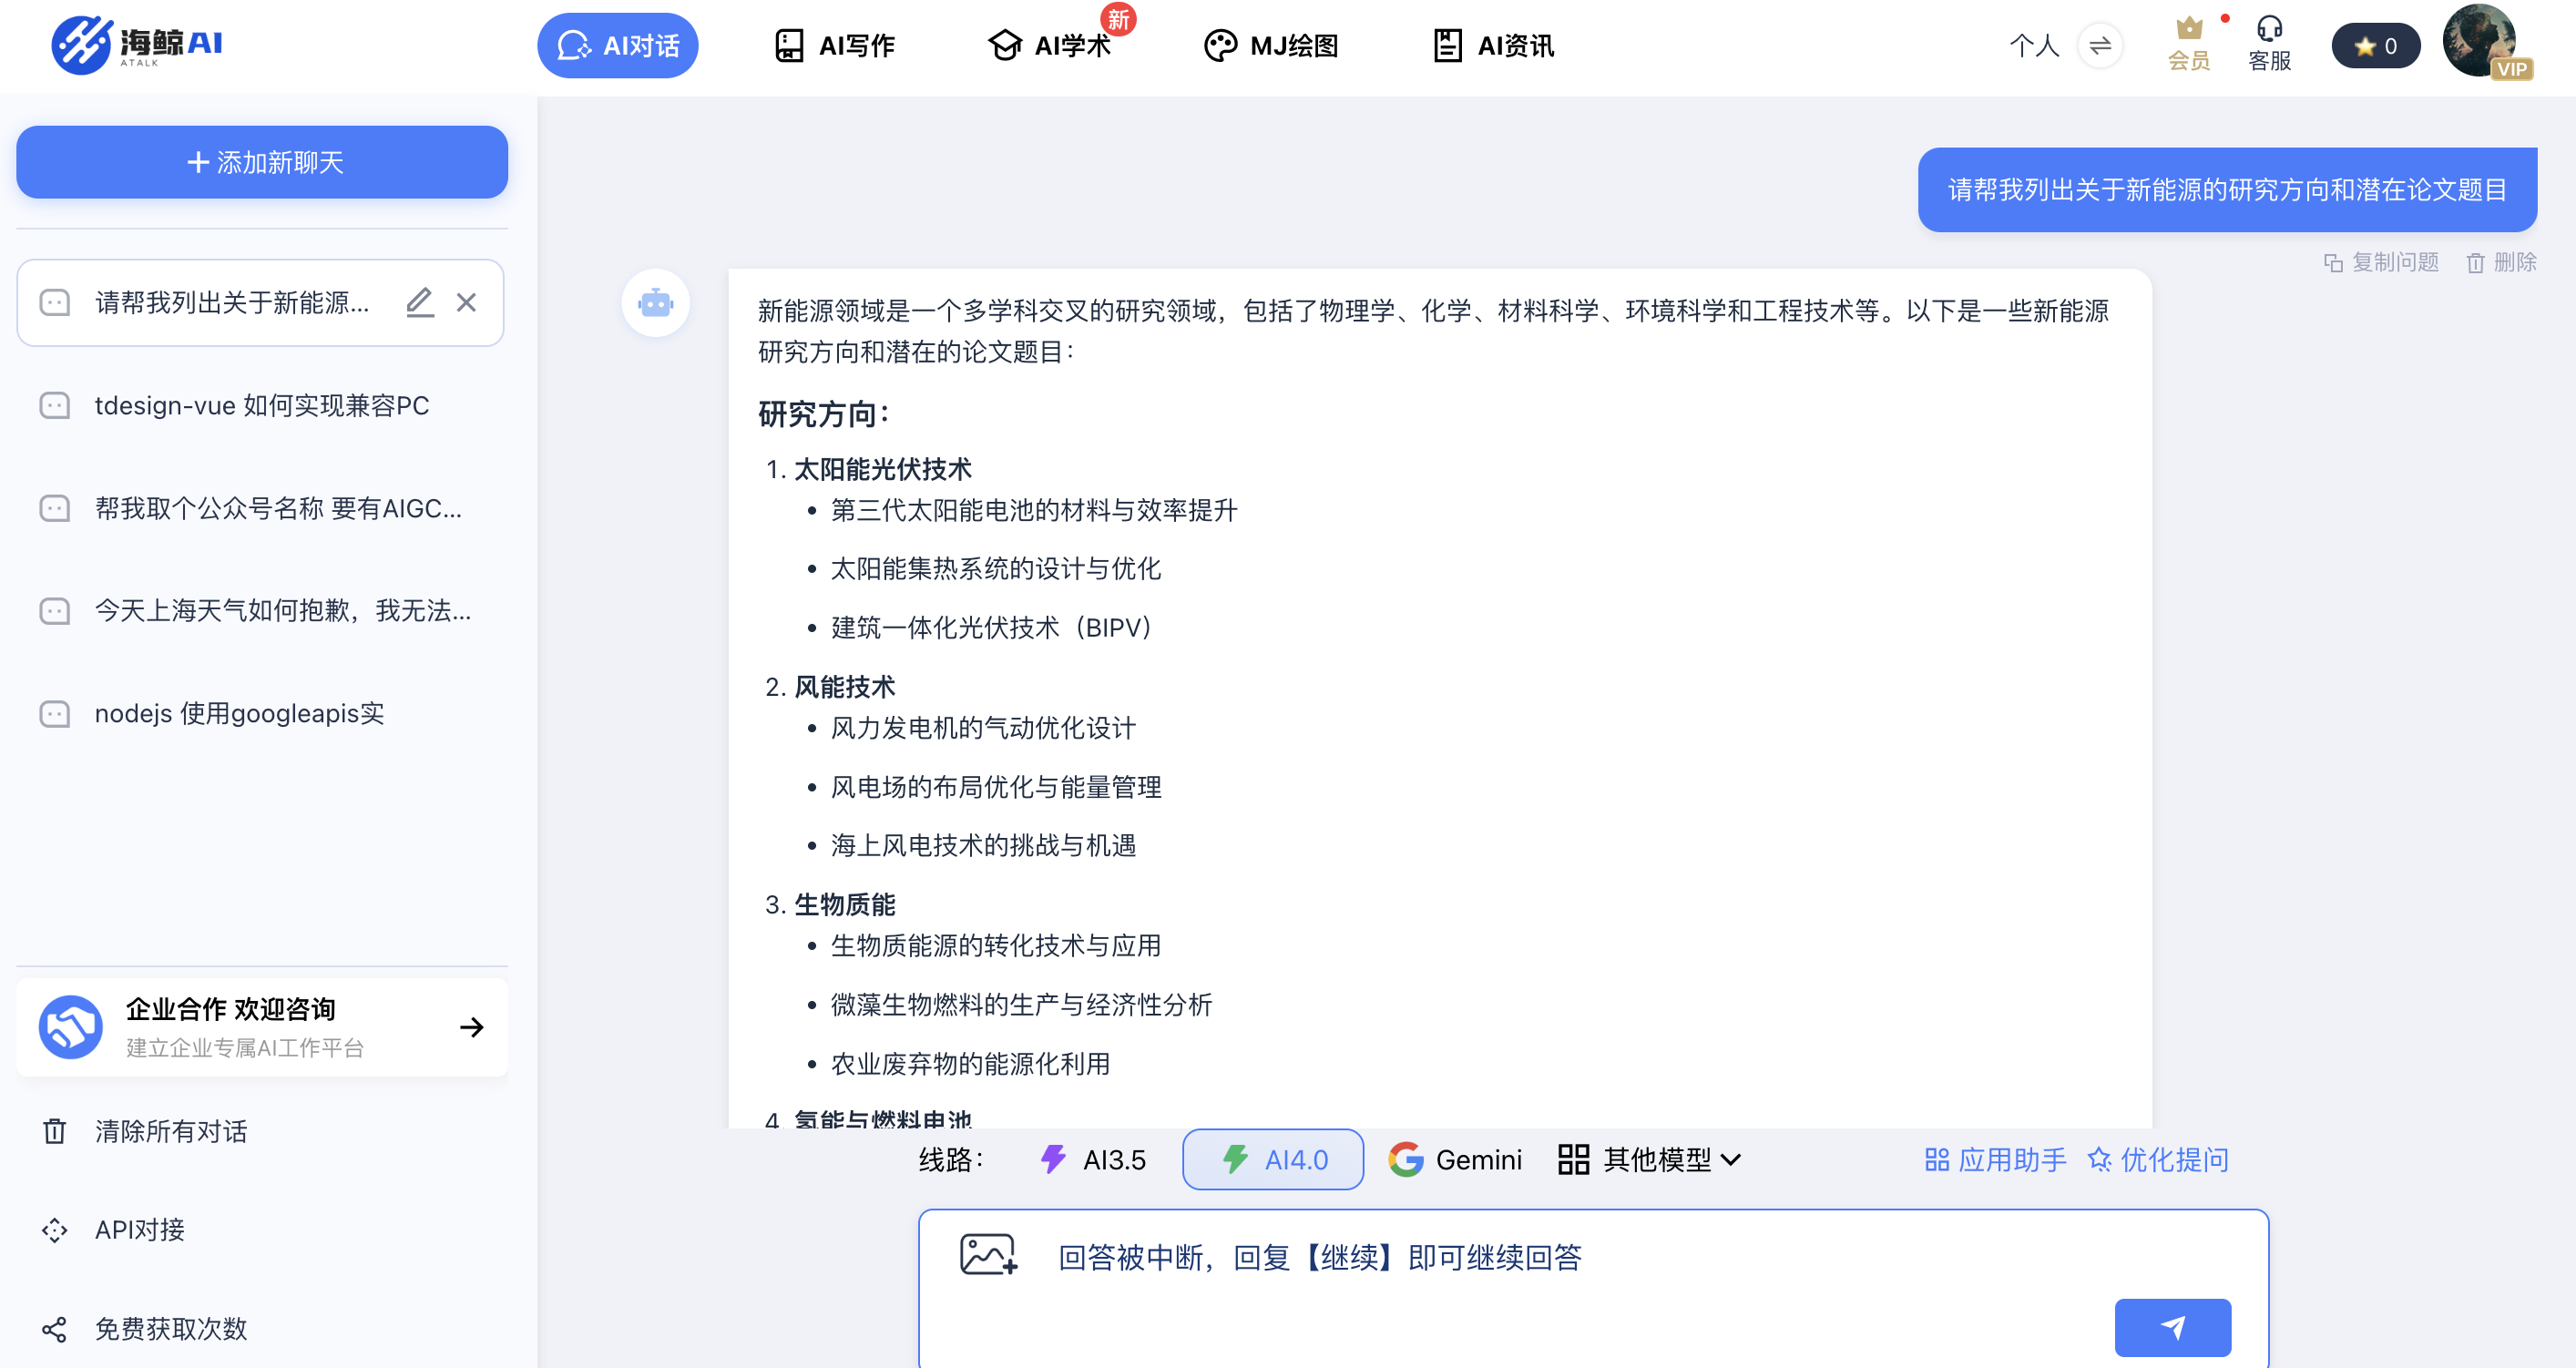Click the chat icon beside 帮我取个公众号名称
The image size is (2576, 1368).
pos(55,508)
